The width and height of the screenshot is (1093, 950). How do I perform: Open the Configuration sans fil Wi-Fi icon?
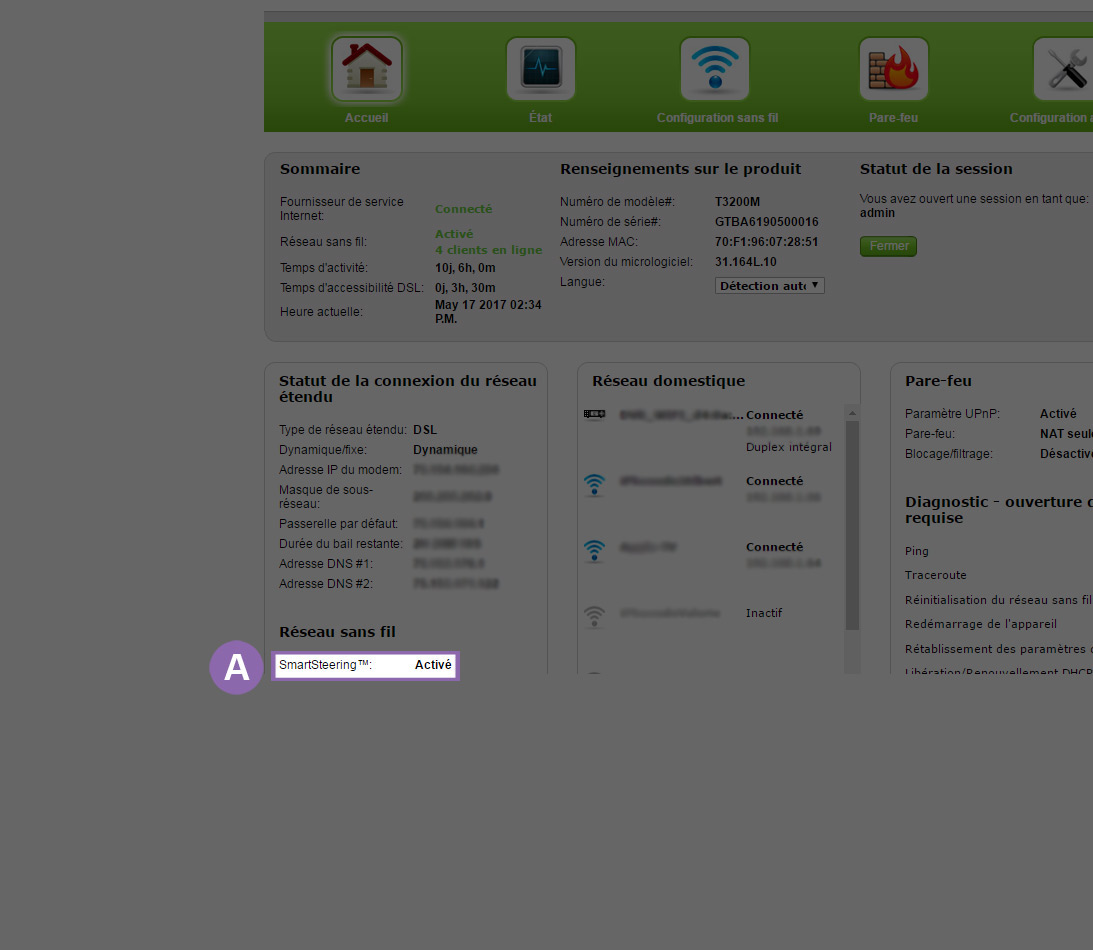[x=715, y=69]
